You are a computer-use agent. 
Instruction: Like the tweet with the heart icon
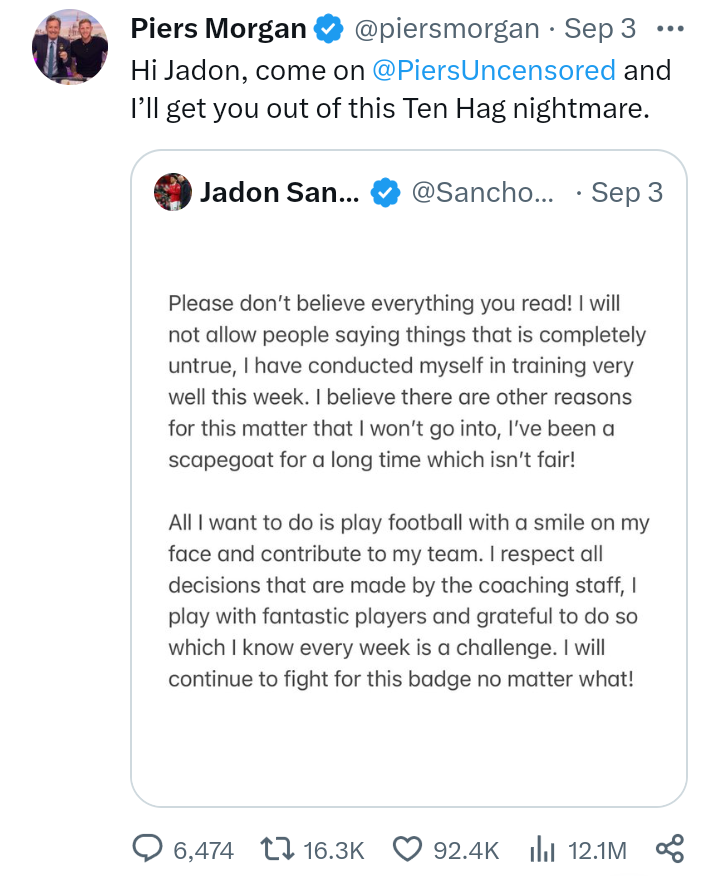click(x=407, y=849)
